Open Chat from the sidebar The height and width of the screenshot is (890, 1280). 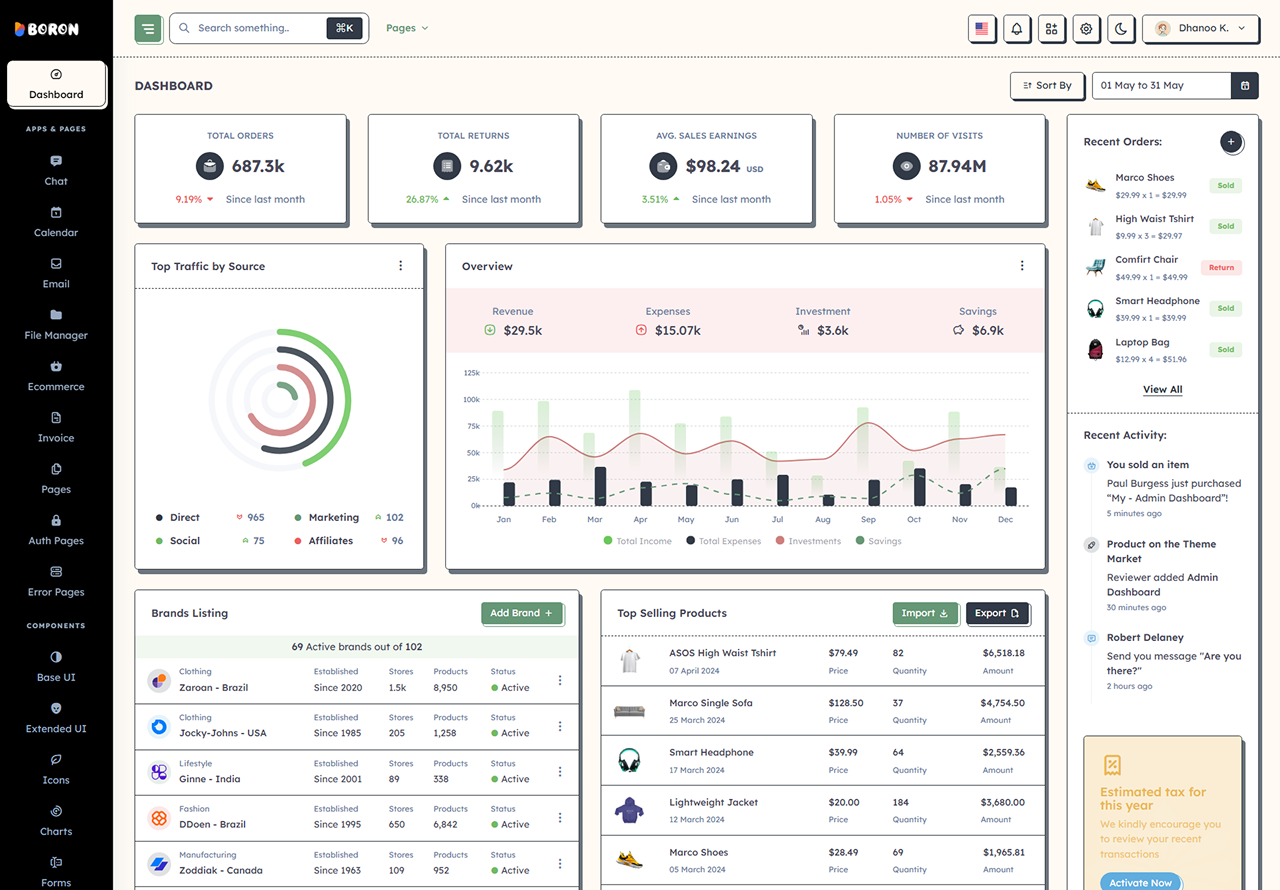click(x=56, y=170)
